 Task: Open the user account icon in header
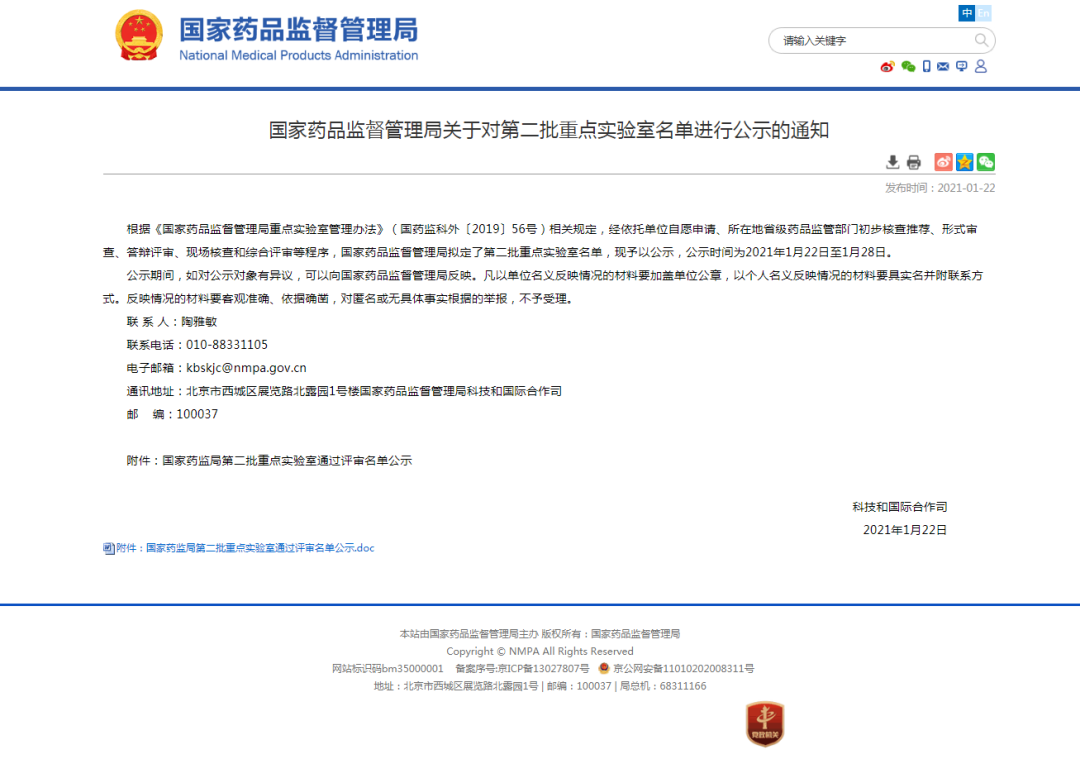980,67
